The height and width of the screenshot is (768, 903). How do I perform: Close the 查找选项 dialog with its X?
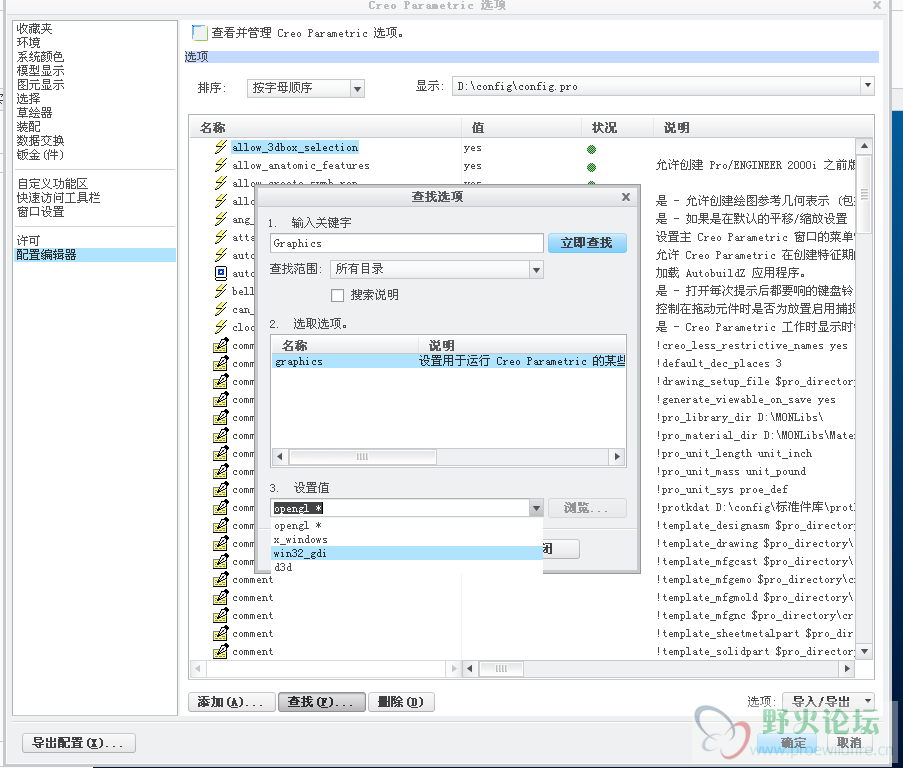coord(626,197)
